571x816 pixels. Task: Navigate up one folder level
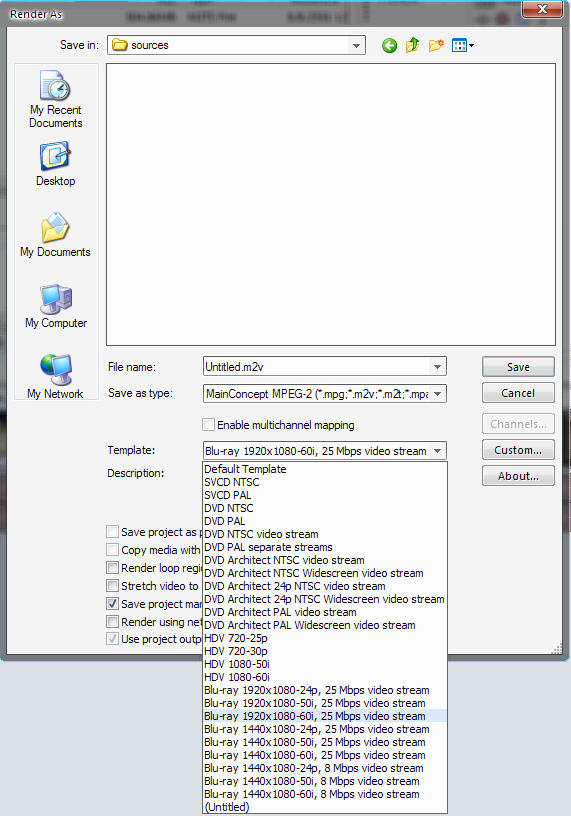412,45
